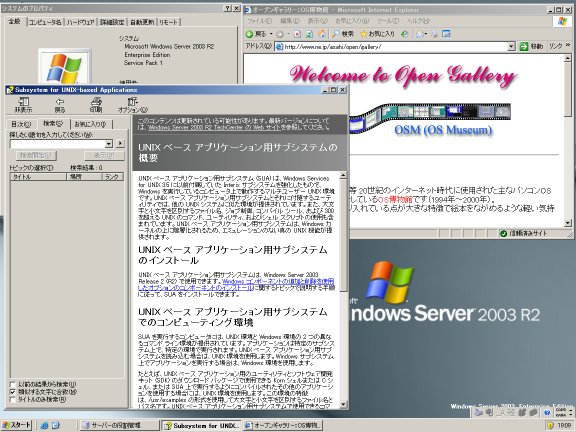Open the Back button history dropdown arrow
576x432 pixels.
pos(271,34)
